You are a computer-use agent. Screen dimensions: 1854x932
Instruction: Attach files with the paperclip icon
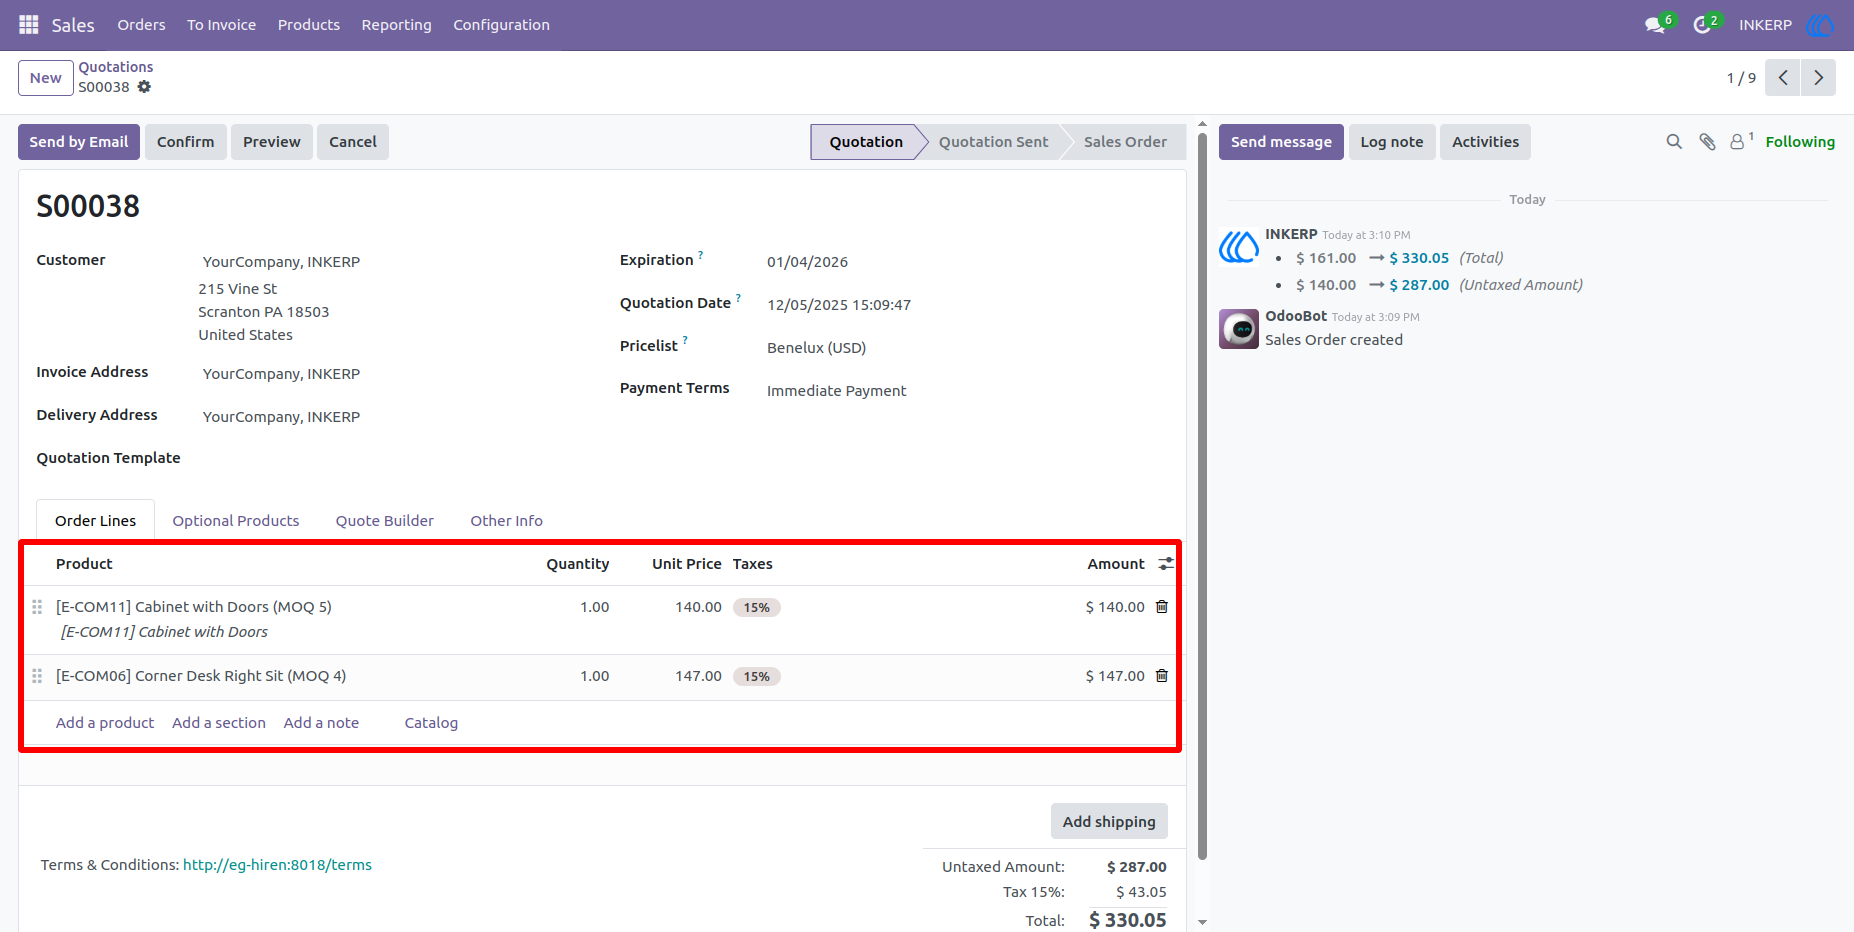click(x=1707, y=142)
